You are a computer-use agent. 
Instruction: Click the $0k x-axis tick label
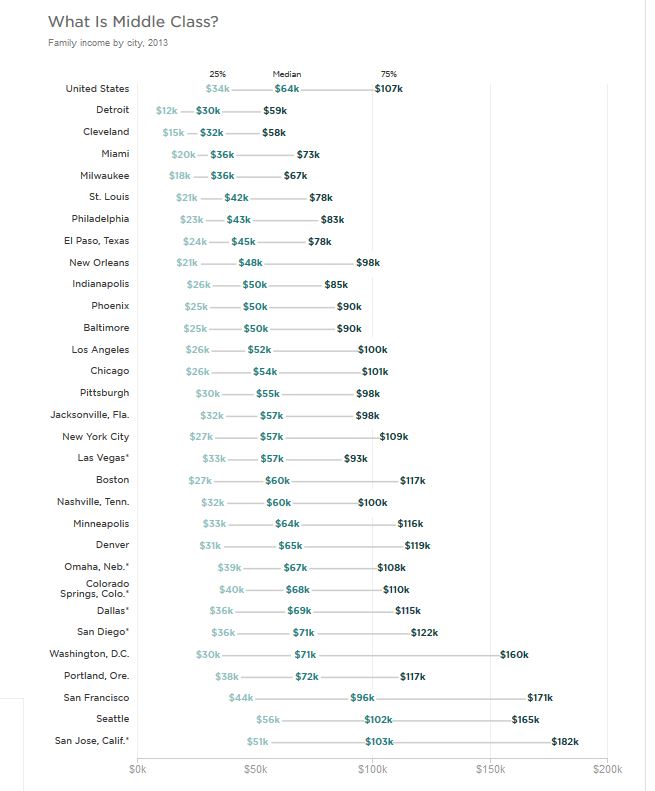(x=138, y=769)
